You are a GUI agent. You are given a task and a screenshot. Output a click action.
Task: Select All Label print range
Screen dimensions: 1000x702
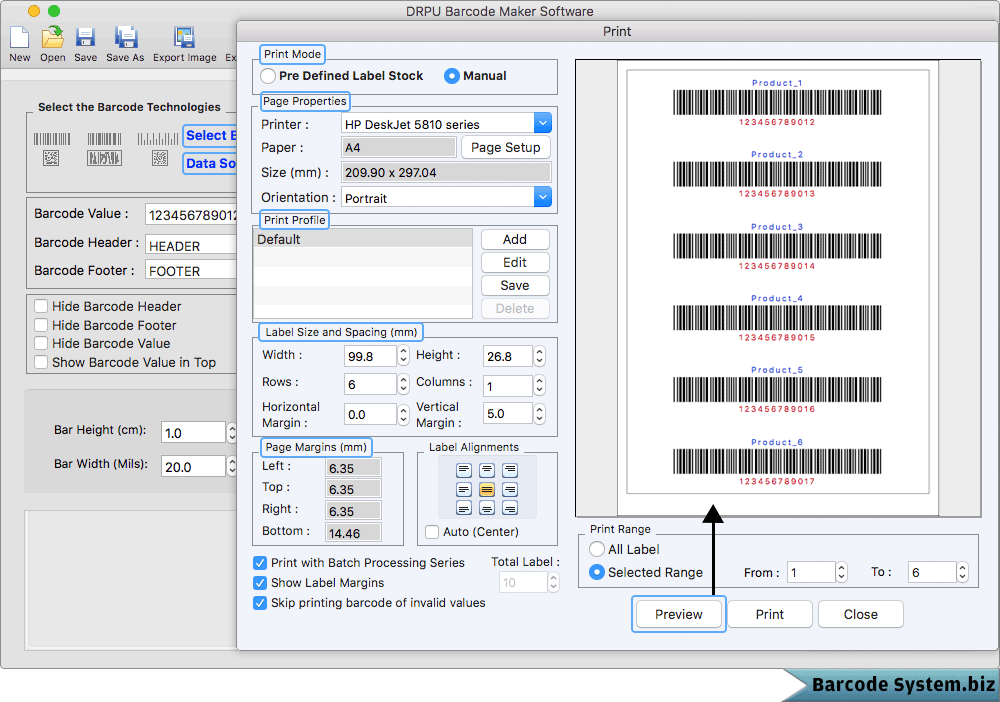tap(597, 549)
